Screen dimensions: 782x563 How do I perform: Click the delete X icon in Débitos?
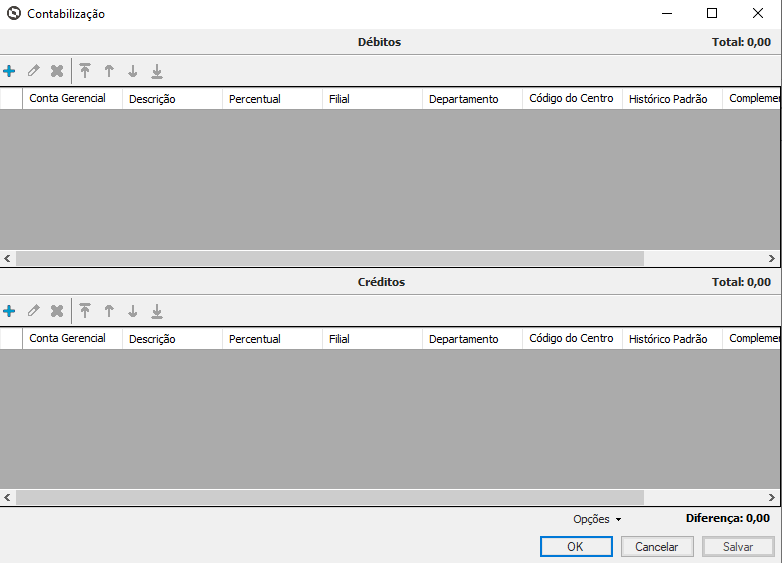pyautogui.click(x=57, y=71)
